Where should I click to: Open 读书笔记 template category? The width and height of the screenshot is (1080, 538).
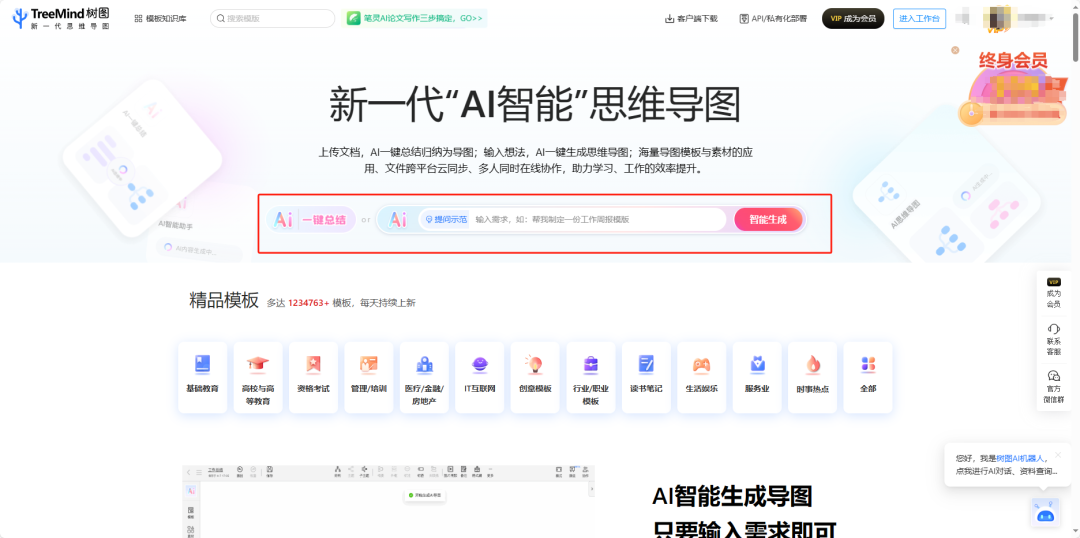coord(646,377)
